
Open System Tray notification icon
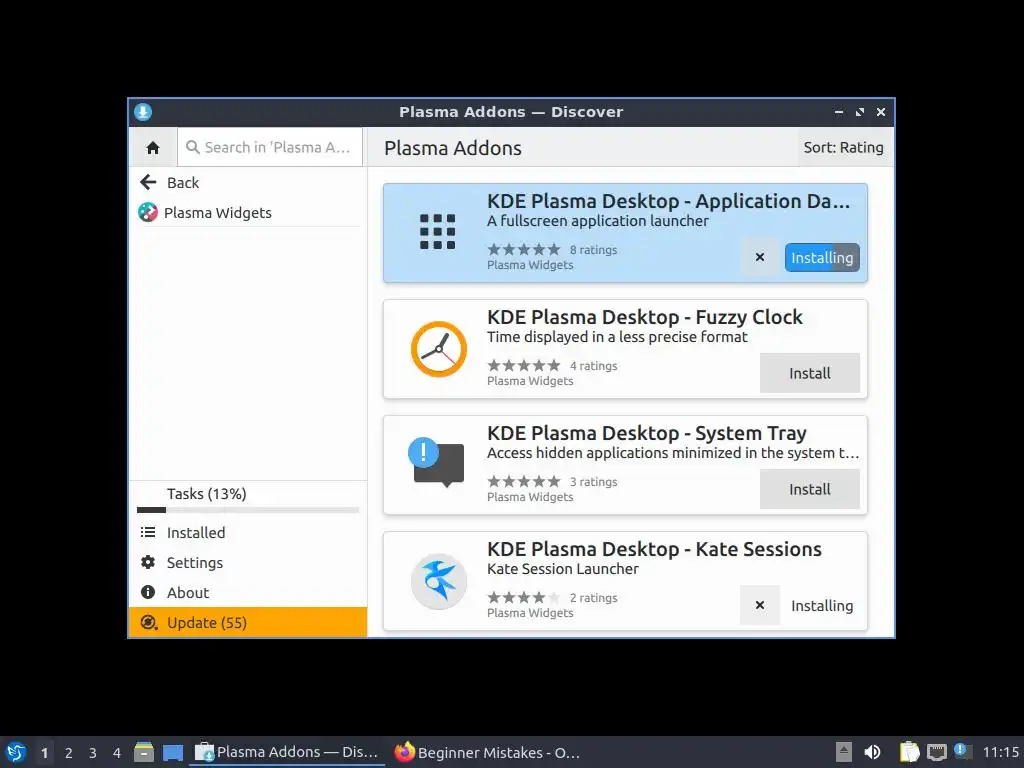(x=436, y=462)
